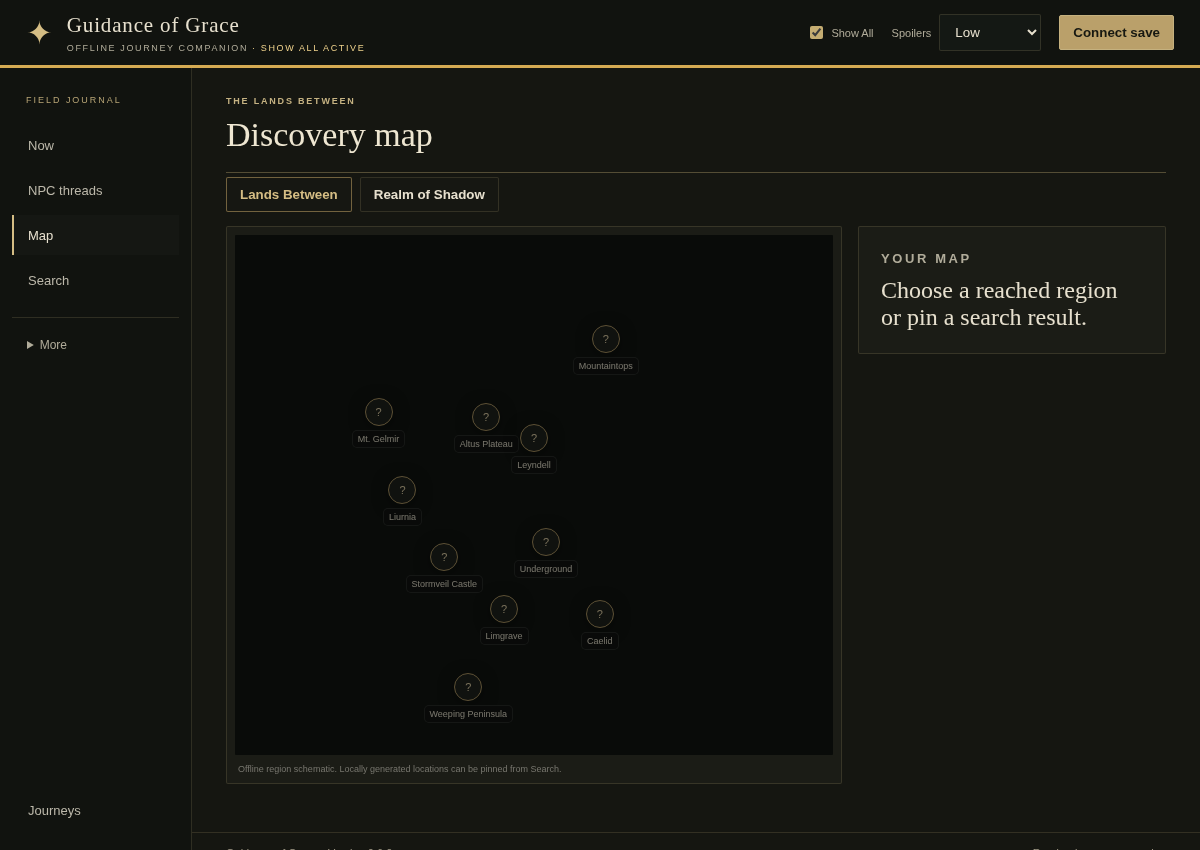Click the golden star logo icon

[x=39, y=33]
